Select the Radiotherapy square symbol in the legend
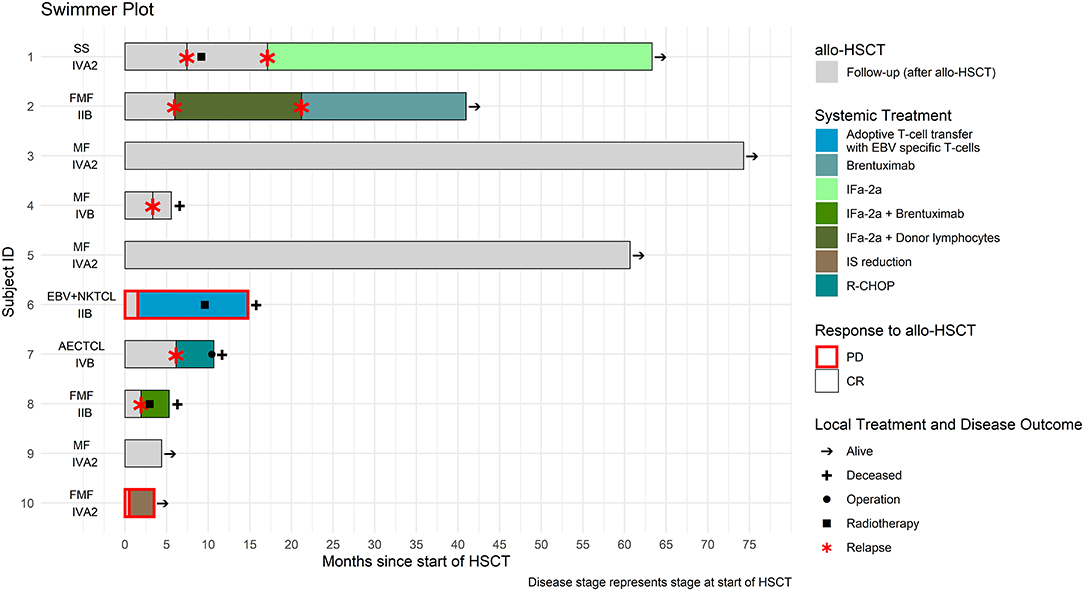The width and height of the screenshot is (1084, 591). [826, 524]
